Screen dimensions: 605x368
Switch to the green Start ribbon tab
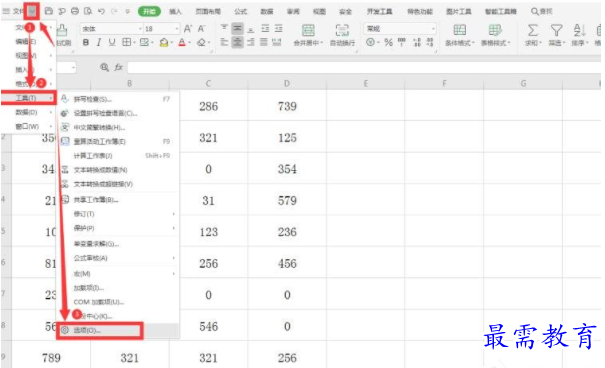coord(149,12)
